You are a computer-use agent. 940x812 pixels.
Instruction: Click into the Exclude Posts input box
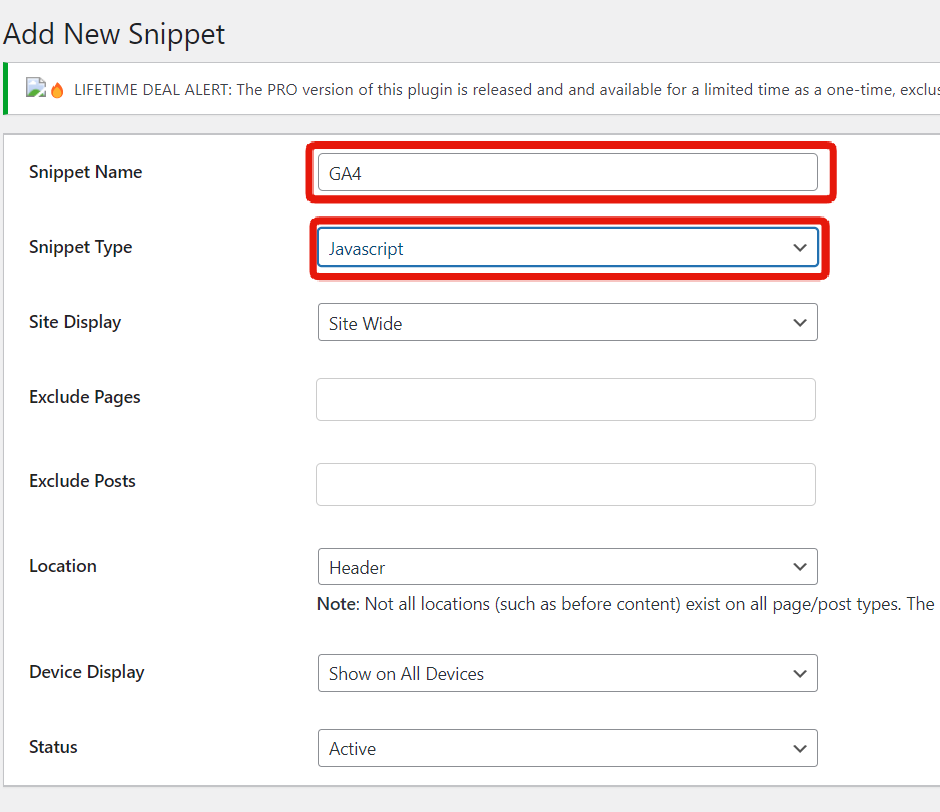click(x=565, y=484)
